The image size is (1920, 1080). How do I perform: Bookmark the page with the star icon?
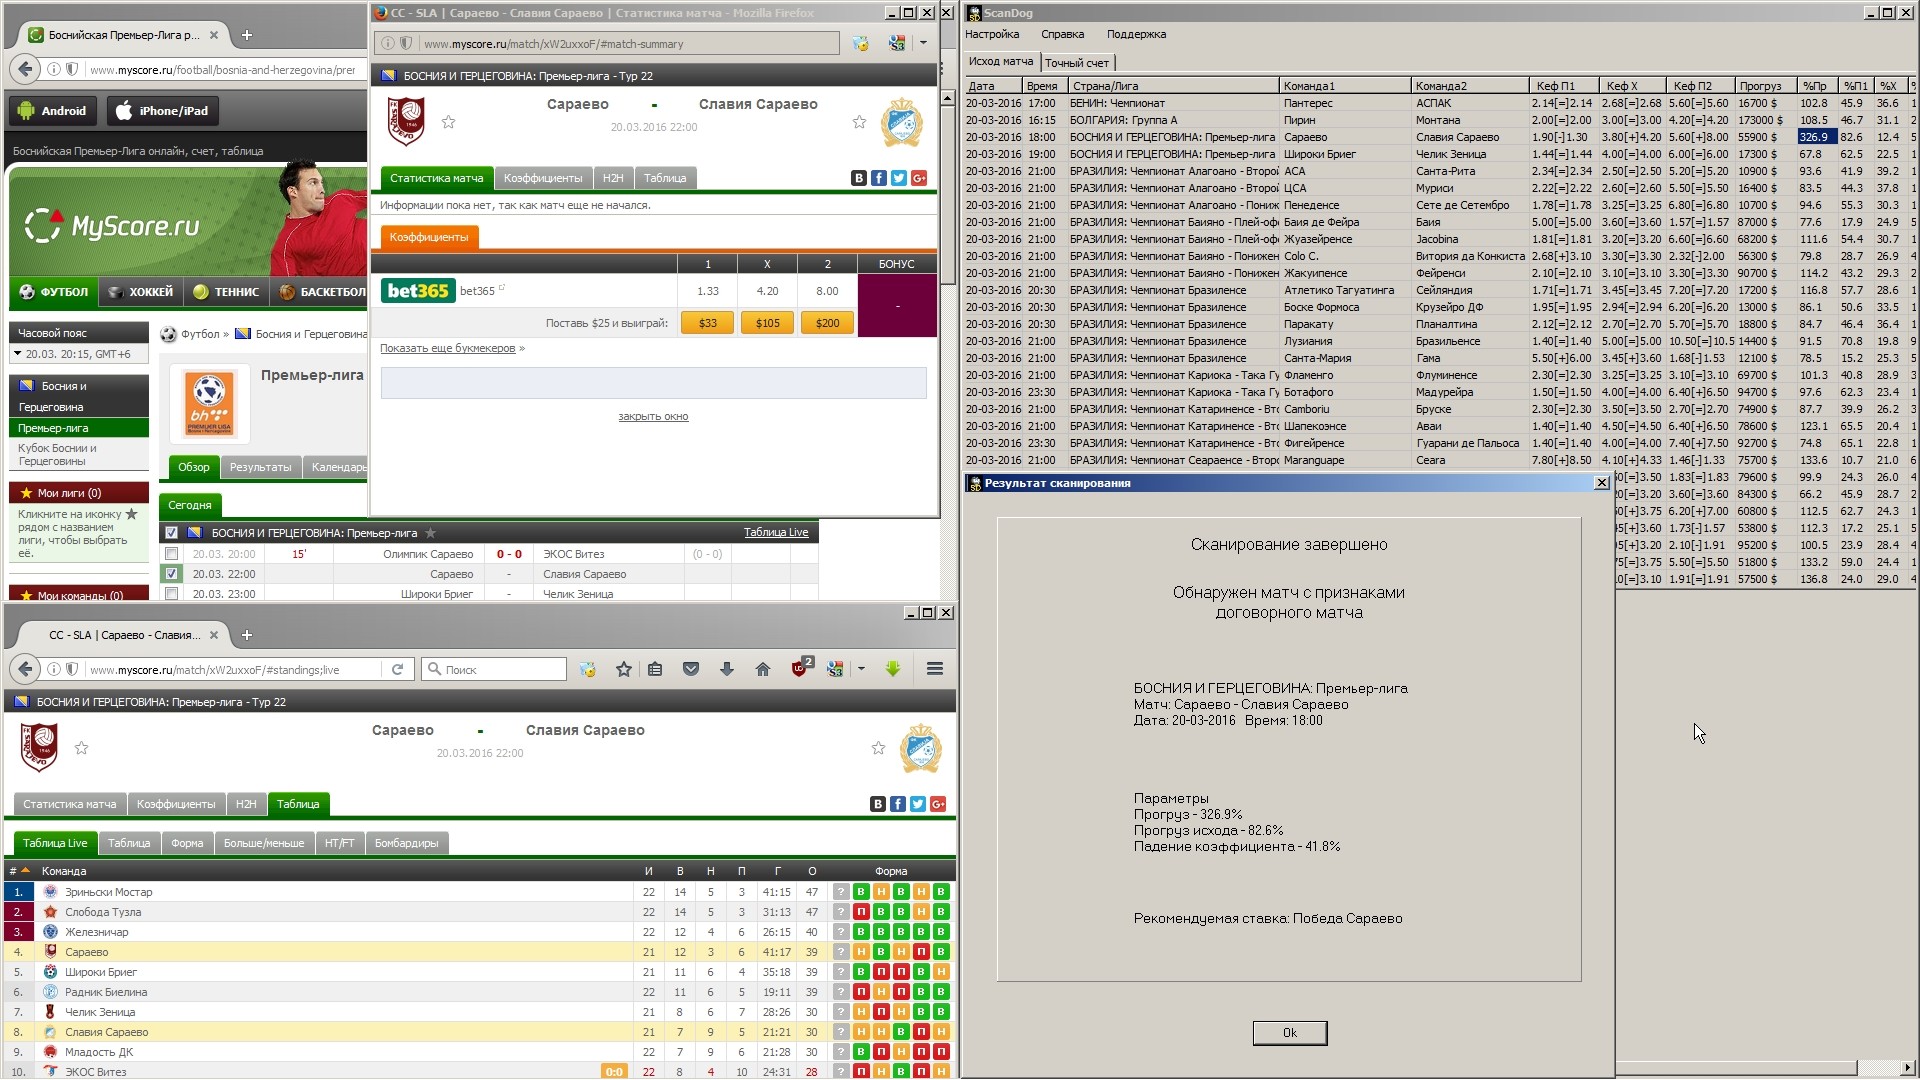(x=624, y=669)
